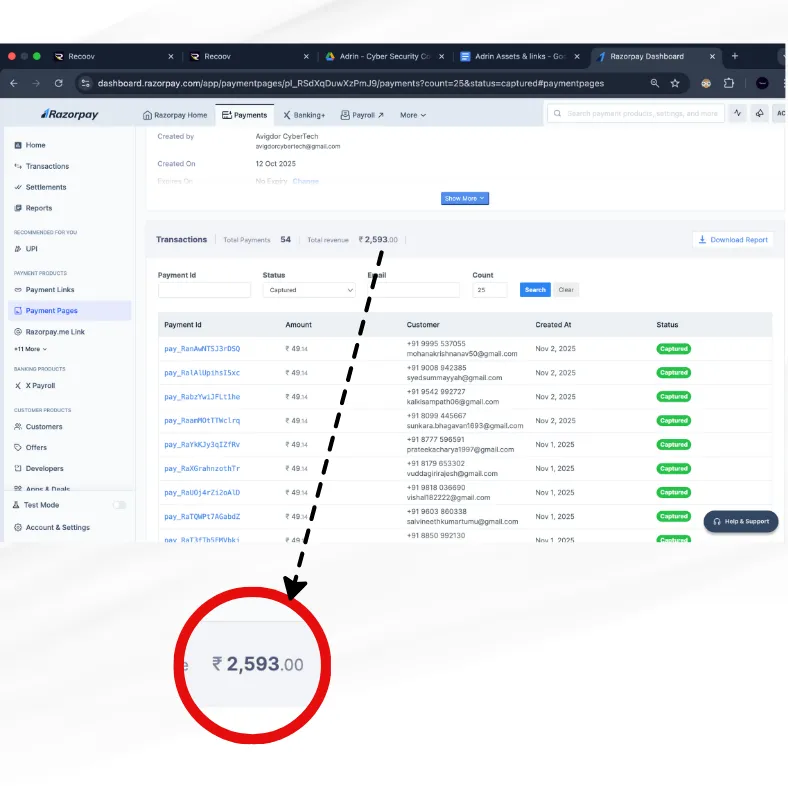Click the Email filter input field
This screenshot has height=788, width=788.
(x=413, y=290)
